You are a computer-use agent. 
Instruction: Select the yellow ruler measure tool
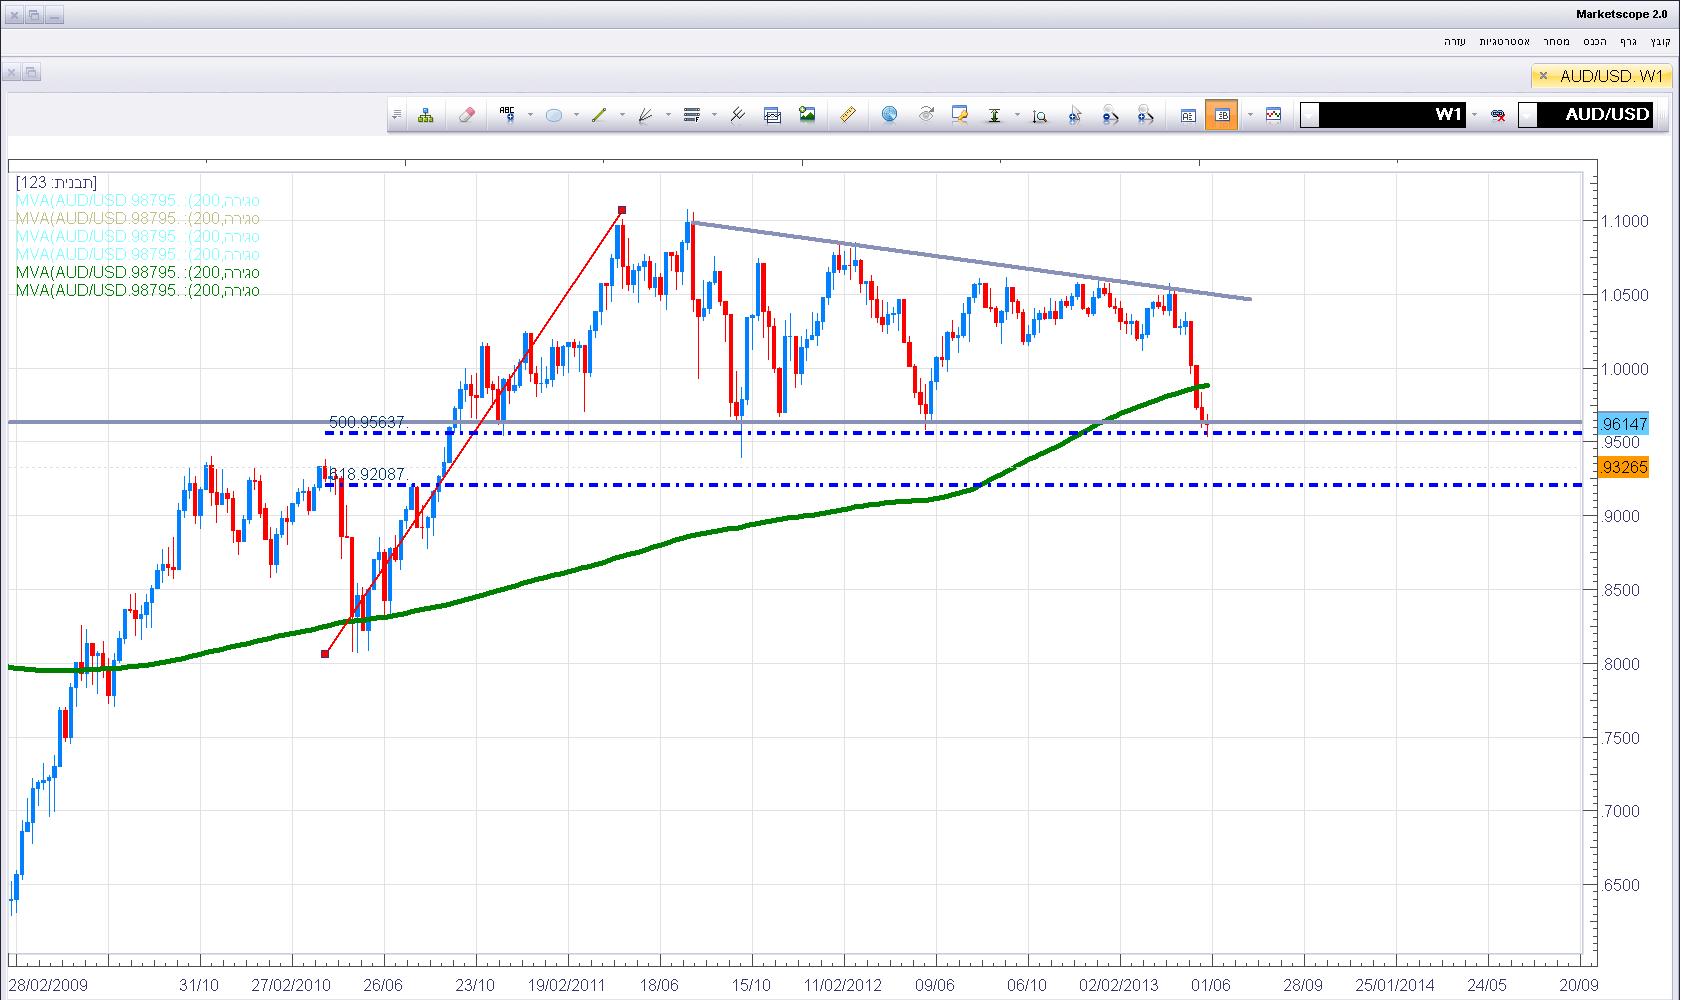(x=847, y=115)
